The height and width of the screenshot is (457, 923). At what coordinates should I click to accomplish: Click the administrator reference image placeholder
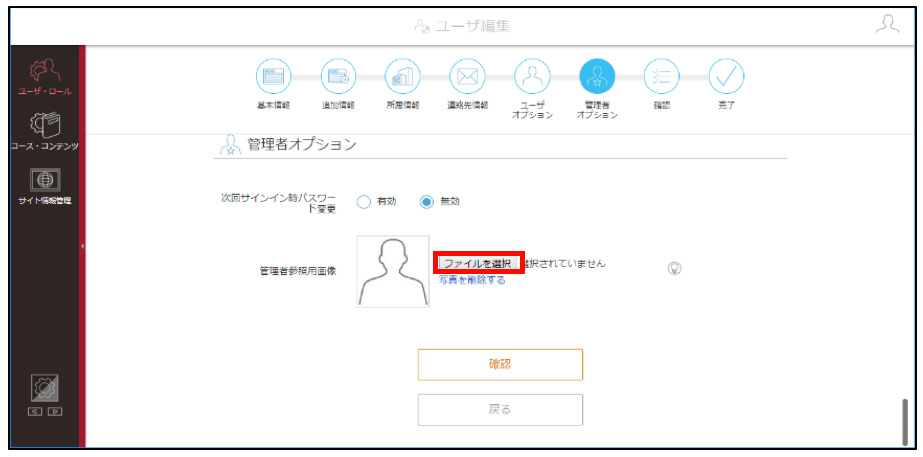393,271
